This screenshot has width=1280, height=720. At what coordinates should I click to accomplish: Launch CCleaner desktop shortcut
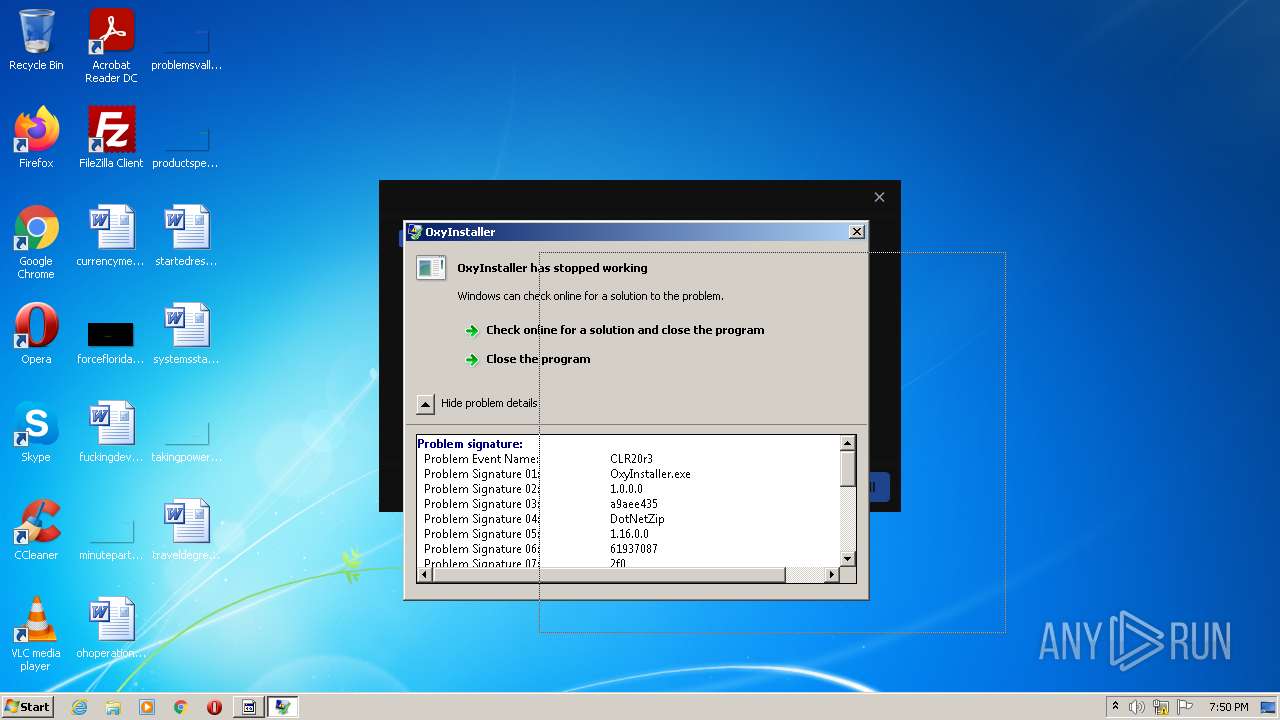(36, 530)
